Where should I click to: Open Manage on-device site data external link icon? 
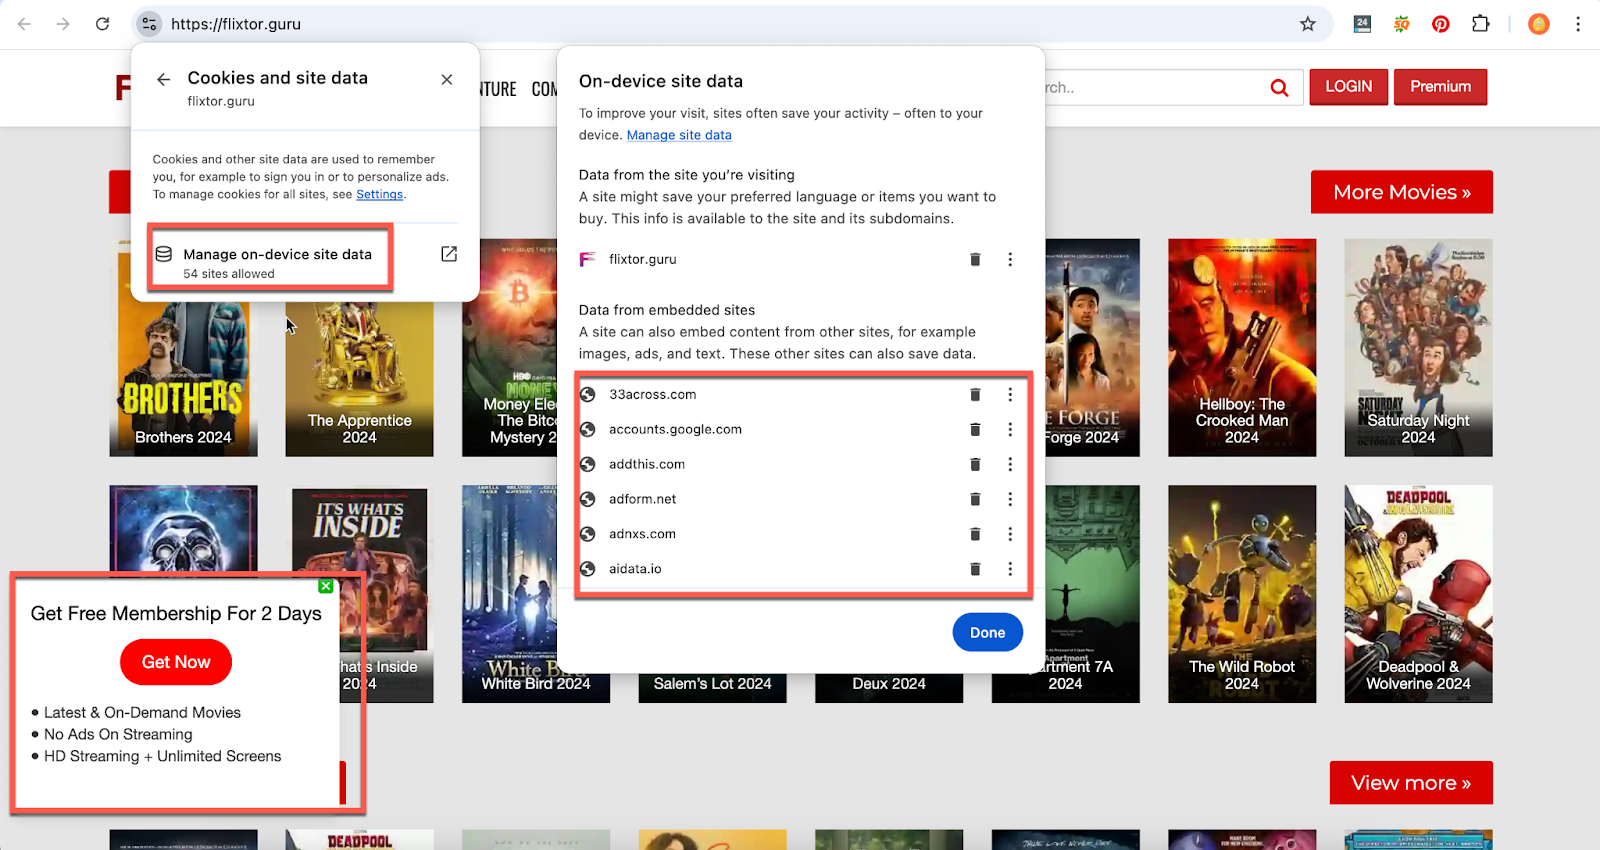[x=449, y=254]
